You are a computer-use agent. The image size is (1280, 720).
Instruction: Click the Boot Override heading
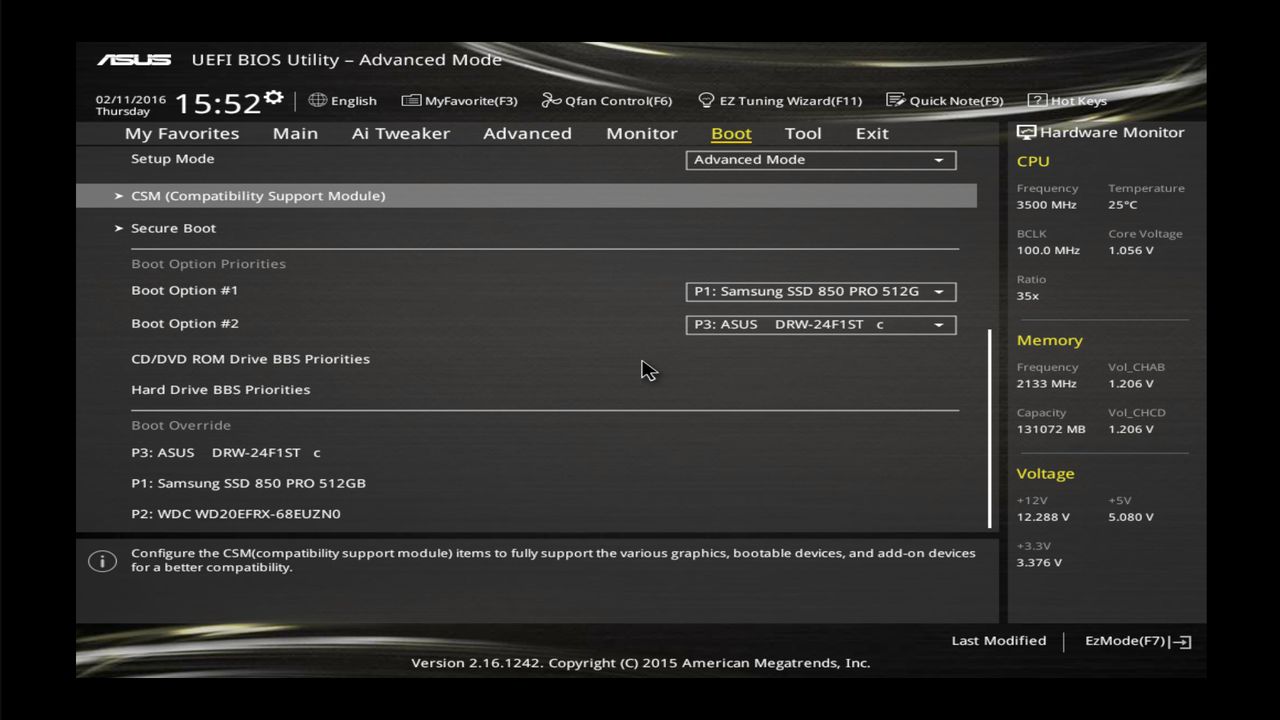(x=181, y=426)
